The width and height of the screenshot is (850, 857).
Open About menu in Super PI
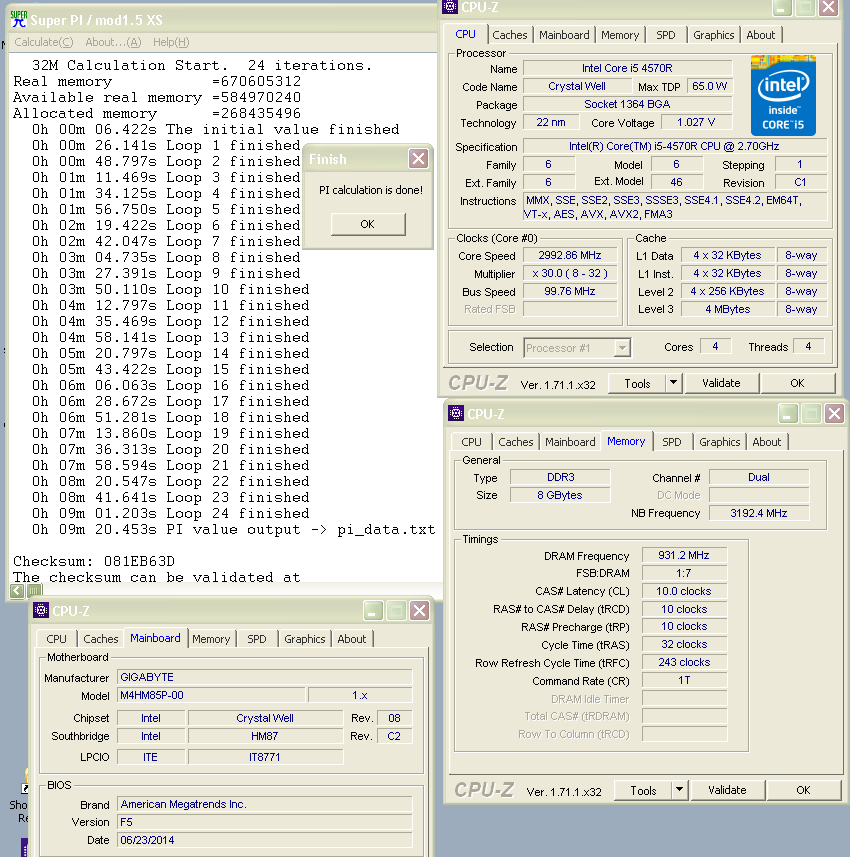(113, 42)
